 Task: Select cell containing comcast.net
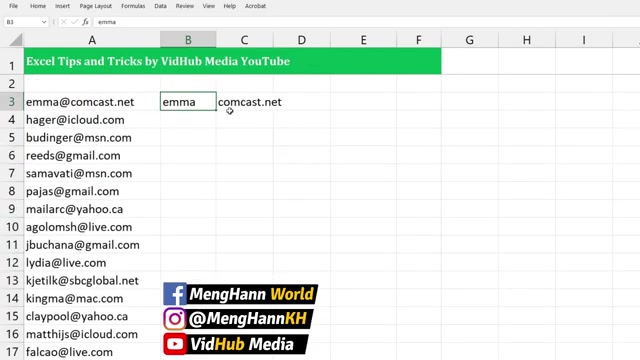click(x=245, y=102)
